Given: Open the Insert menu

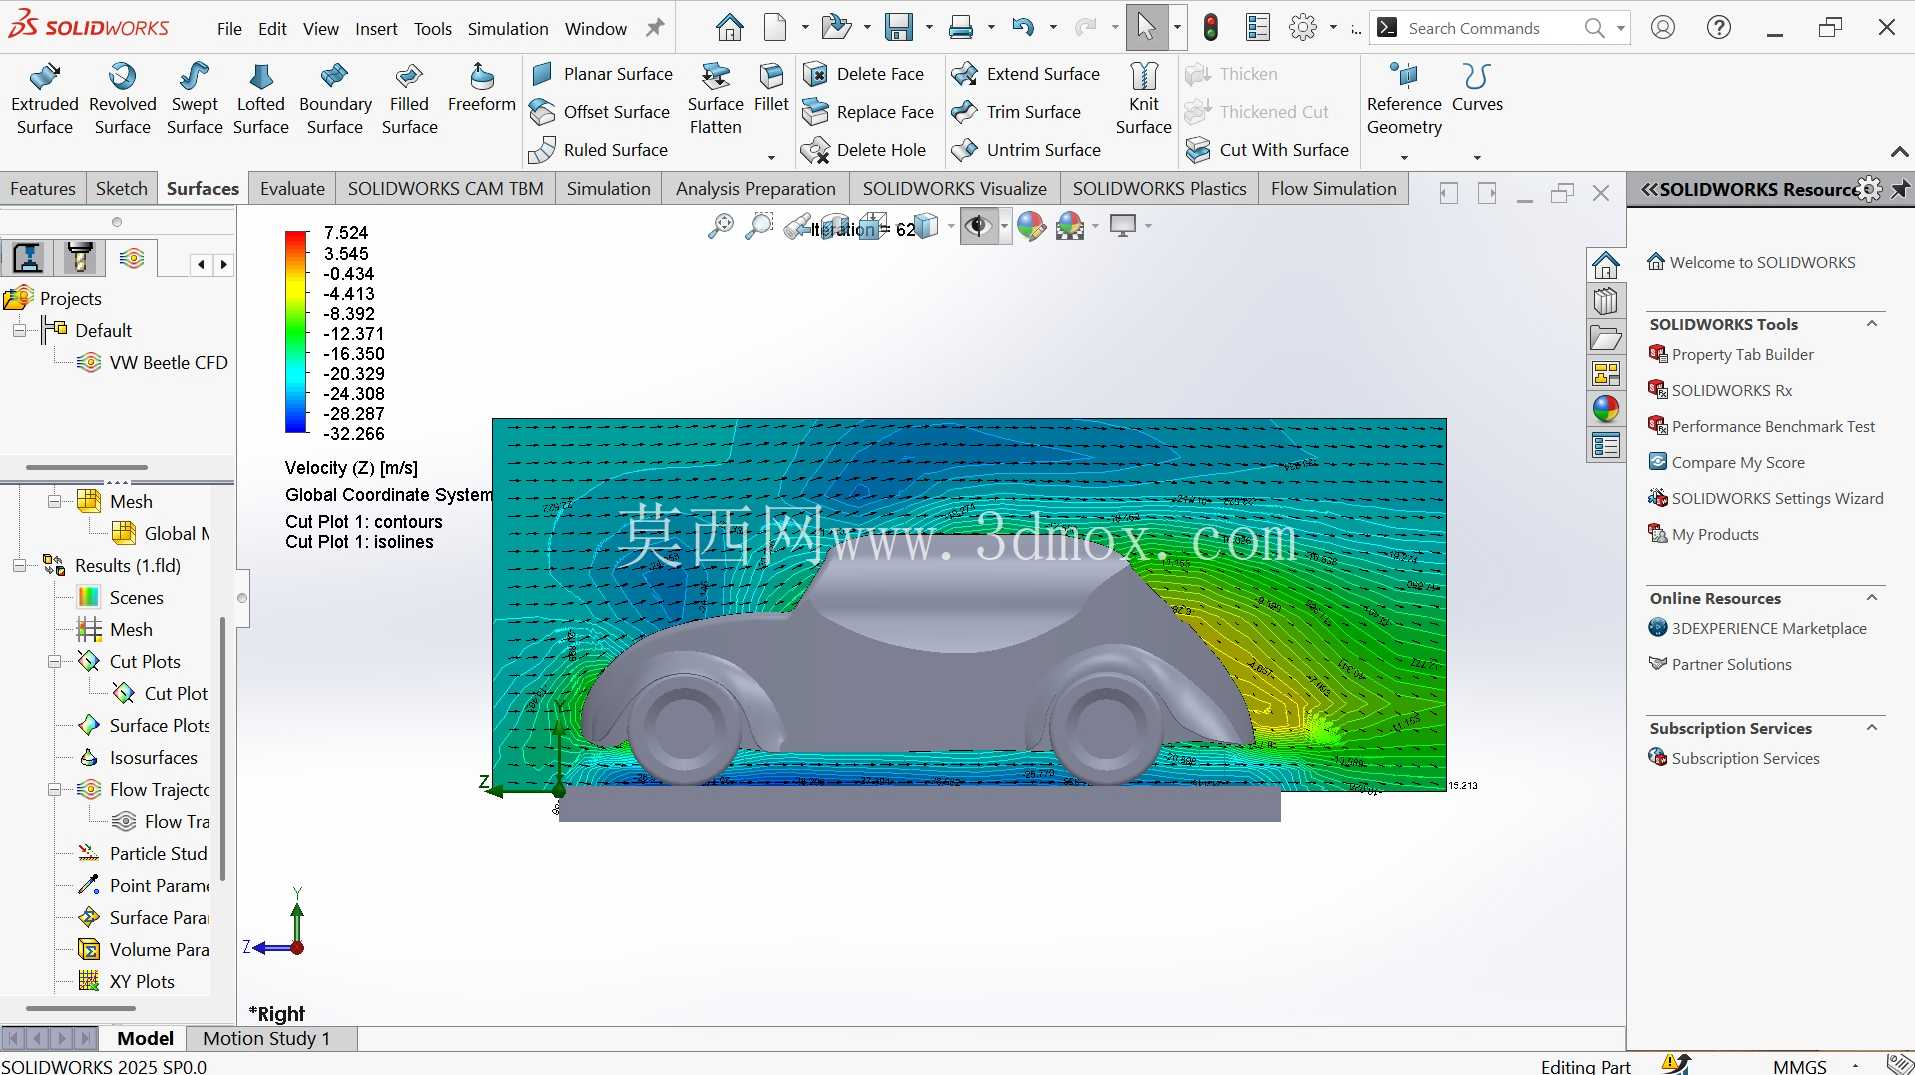Looking at the screenshot, I should pyautogui.click(x=376, y=29).
